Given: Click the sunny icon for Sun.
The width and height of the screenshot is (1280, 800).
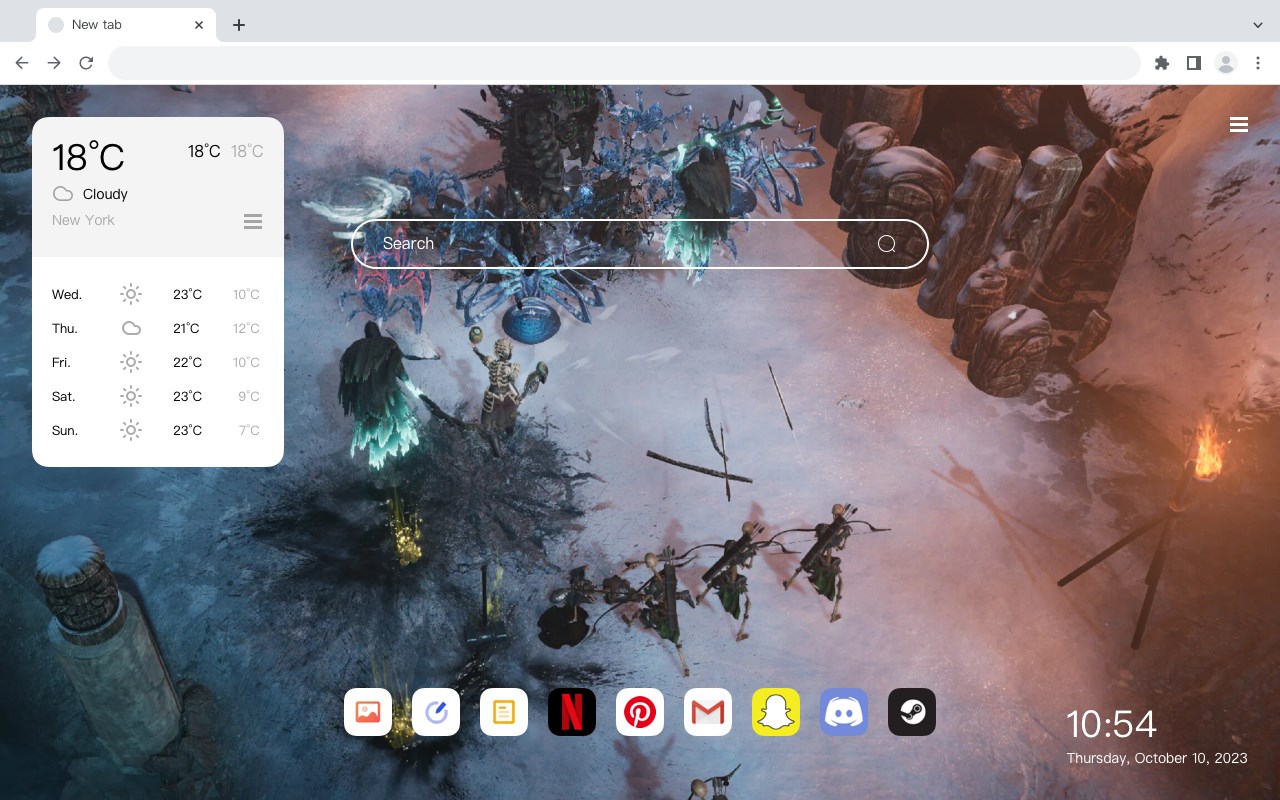Looking at the screenshot, I should [131, 430].
